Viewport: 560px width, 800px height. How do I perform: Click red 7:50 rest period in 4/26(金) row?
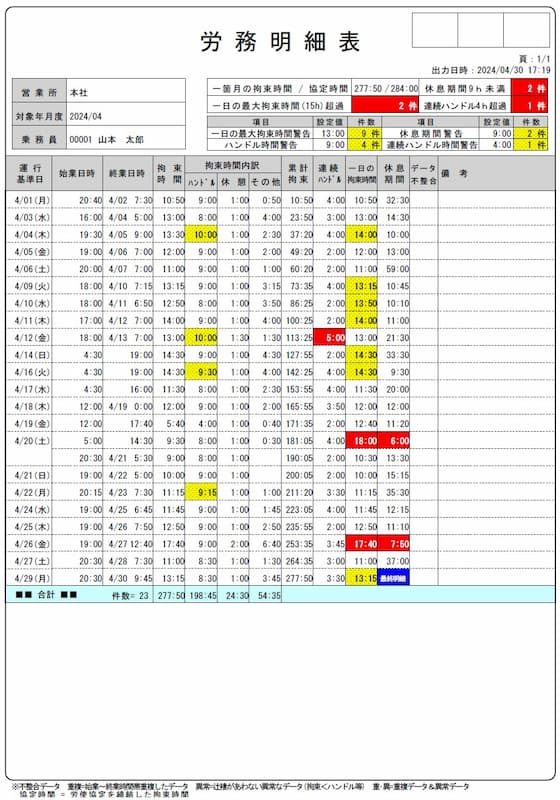coord(393,544)
